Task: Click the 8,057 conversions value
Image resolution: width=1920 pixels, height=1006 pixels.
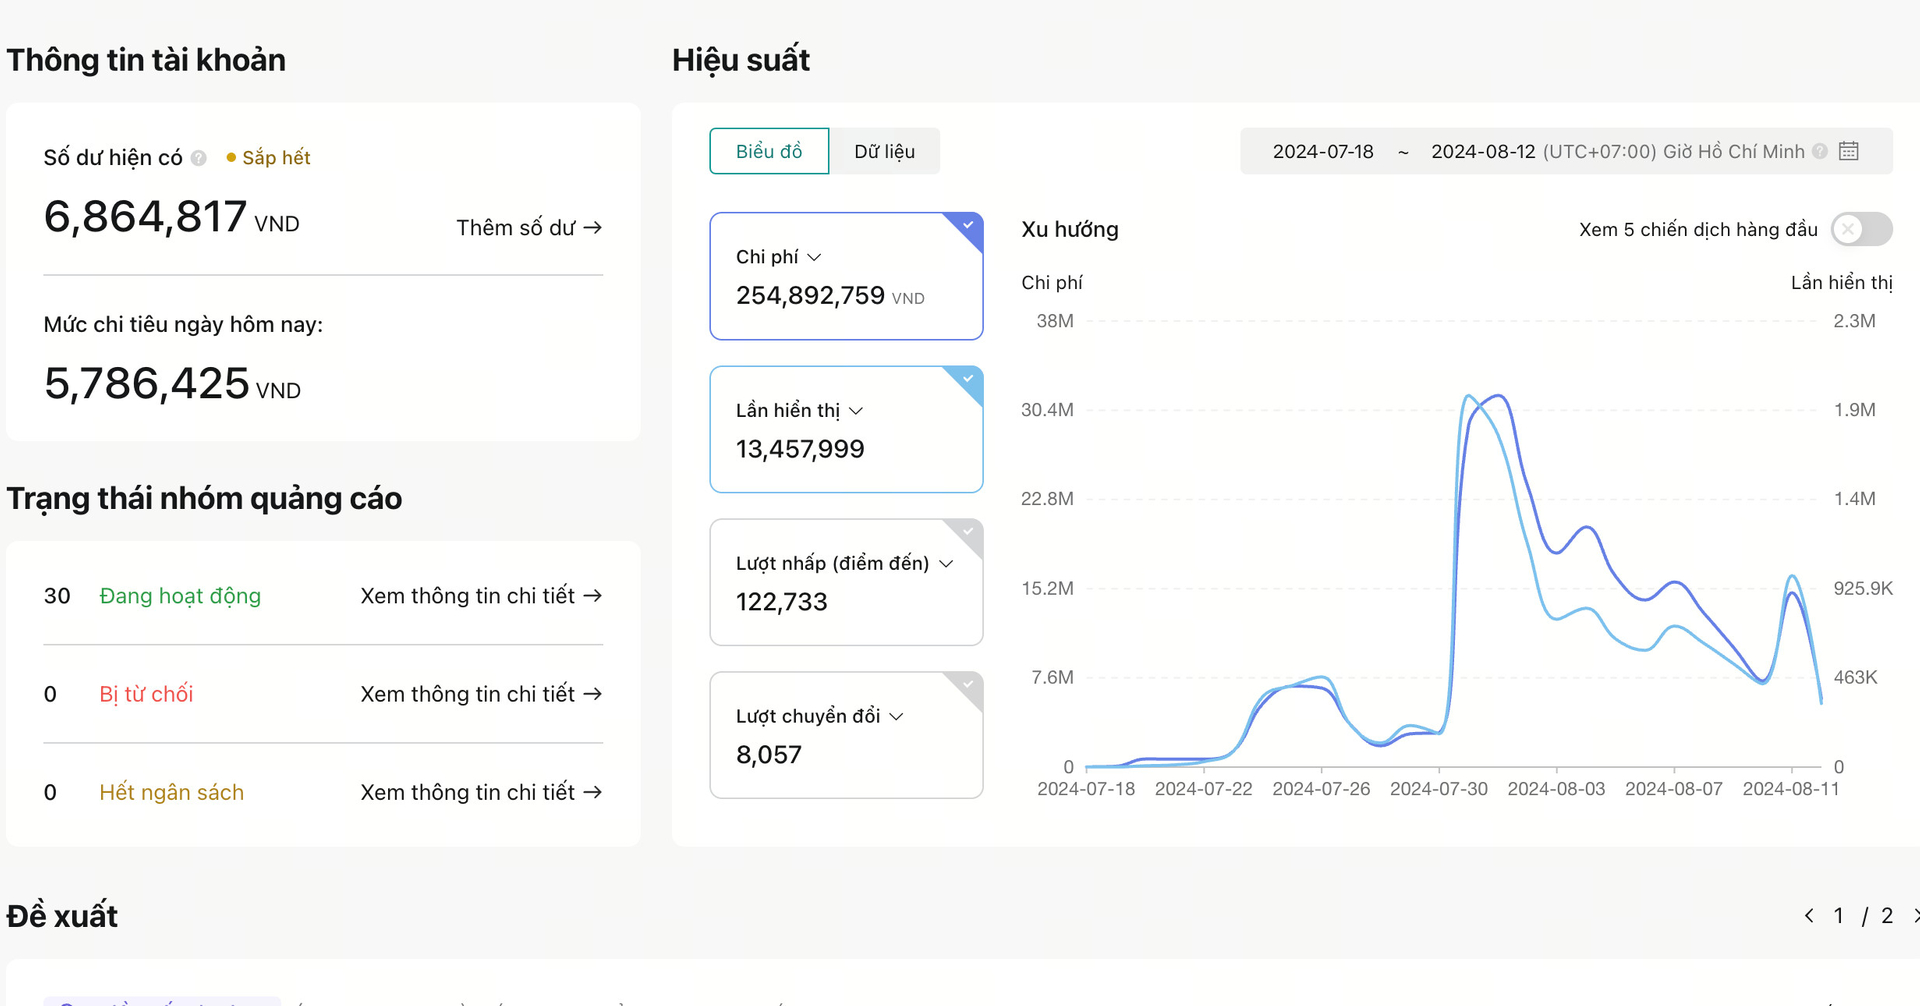Action: click(x=769, y=755)
